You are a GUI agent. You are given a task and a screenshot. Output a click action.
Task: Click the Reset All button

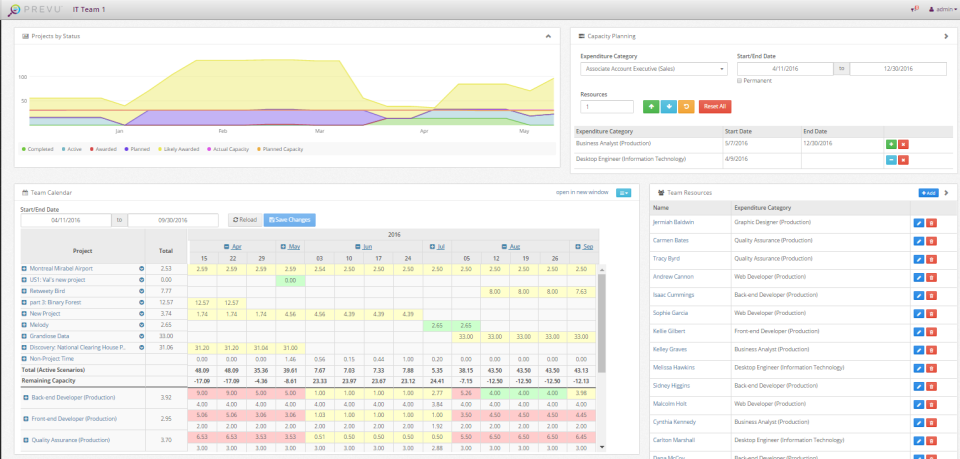714,106
